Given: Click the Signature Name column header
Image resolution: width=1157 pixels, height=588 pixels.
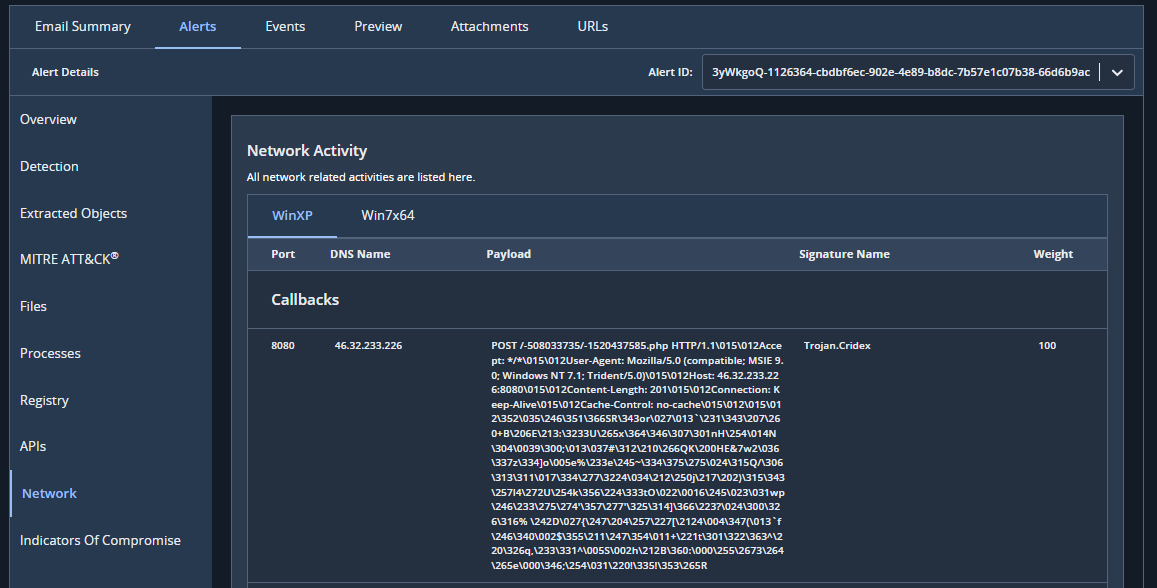Looking at the screenshot, I should (844, 254).
